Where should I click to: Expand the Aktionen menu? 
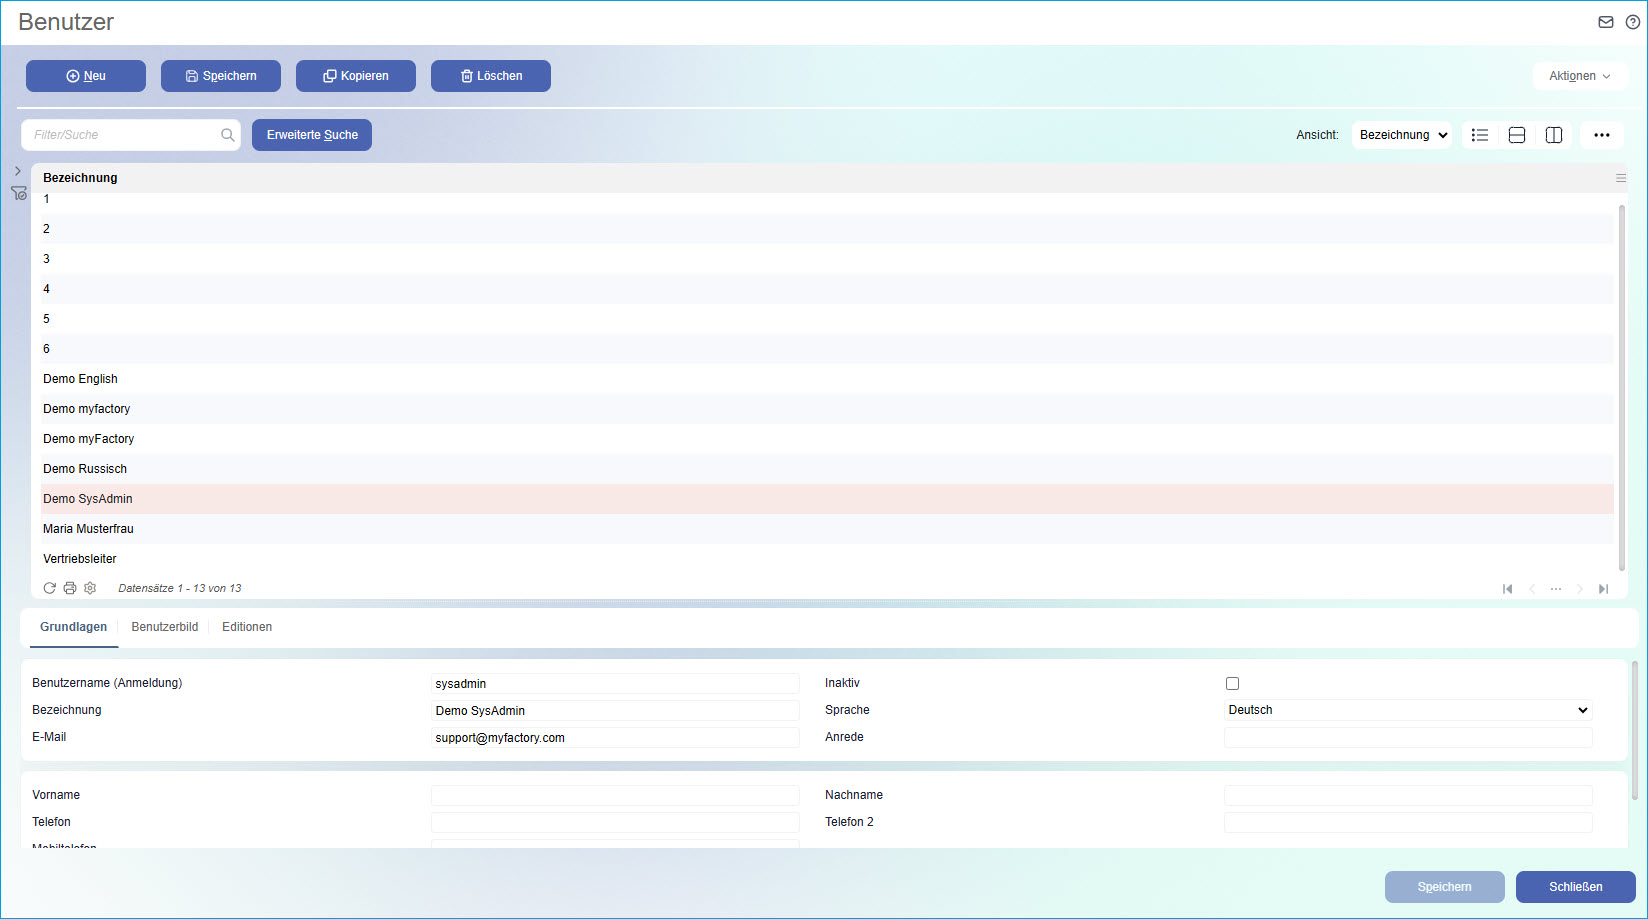[1580, 76]
